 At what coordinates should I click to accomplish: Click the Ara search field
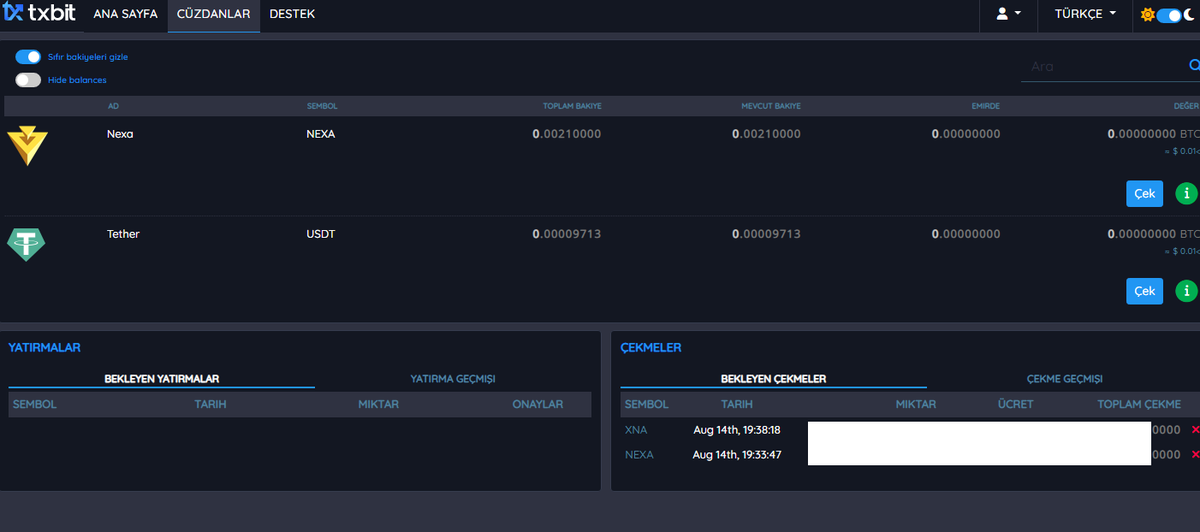[x=1105, y=66]
